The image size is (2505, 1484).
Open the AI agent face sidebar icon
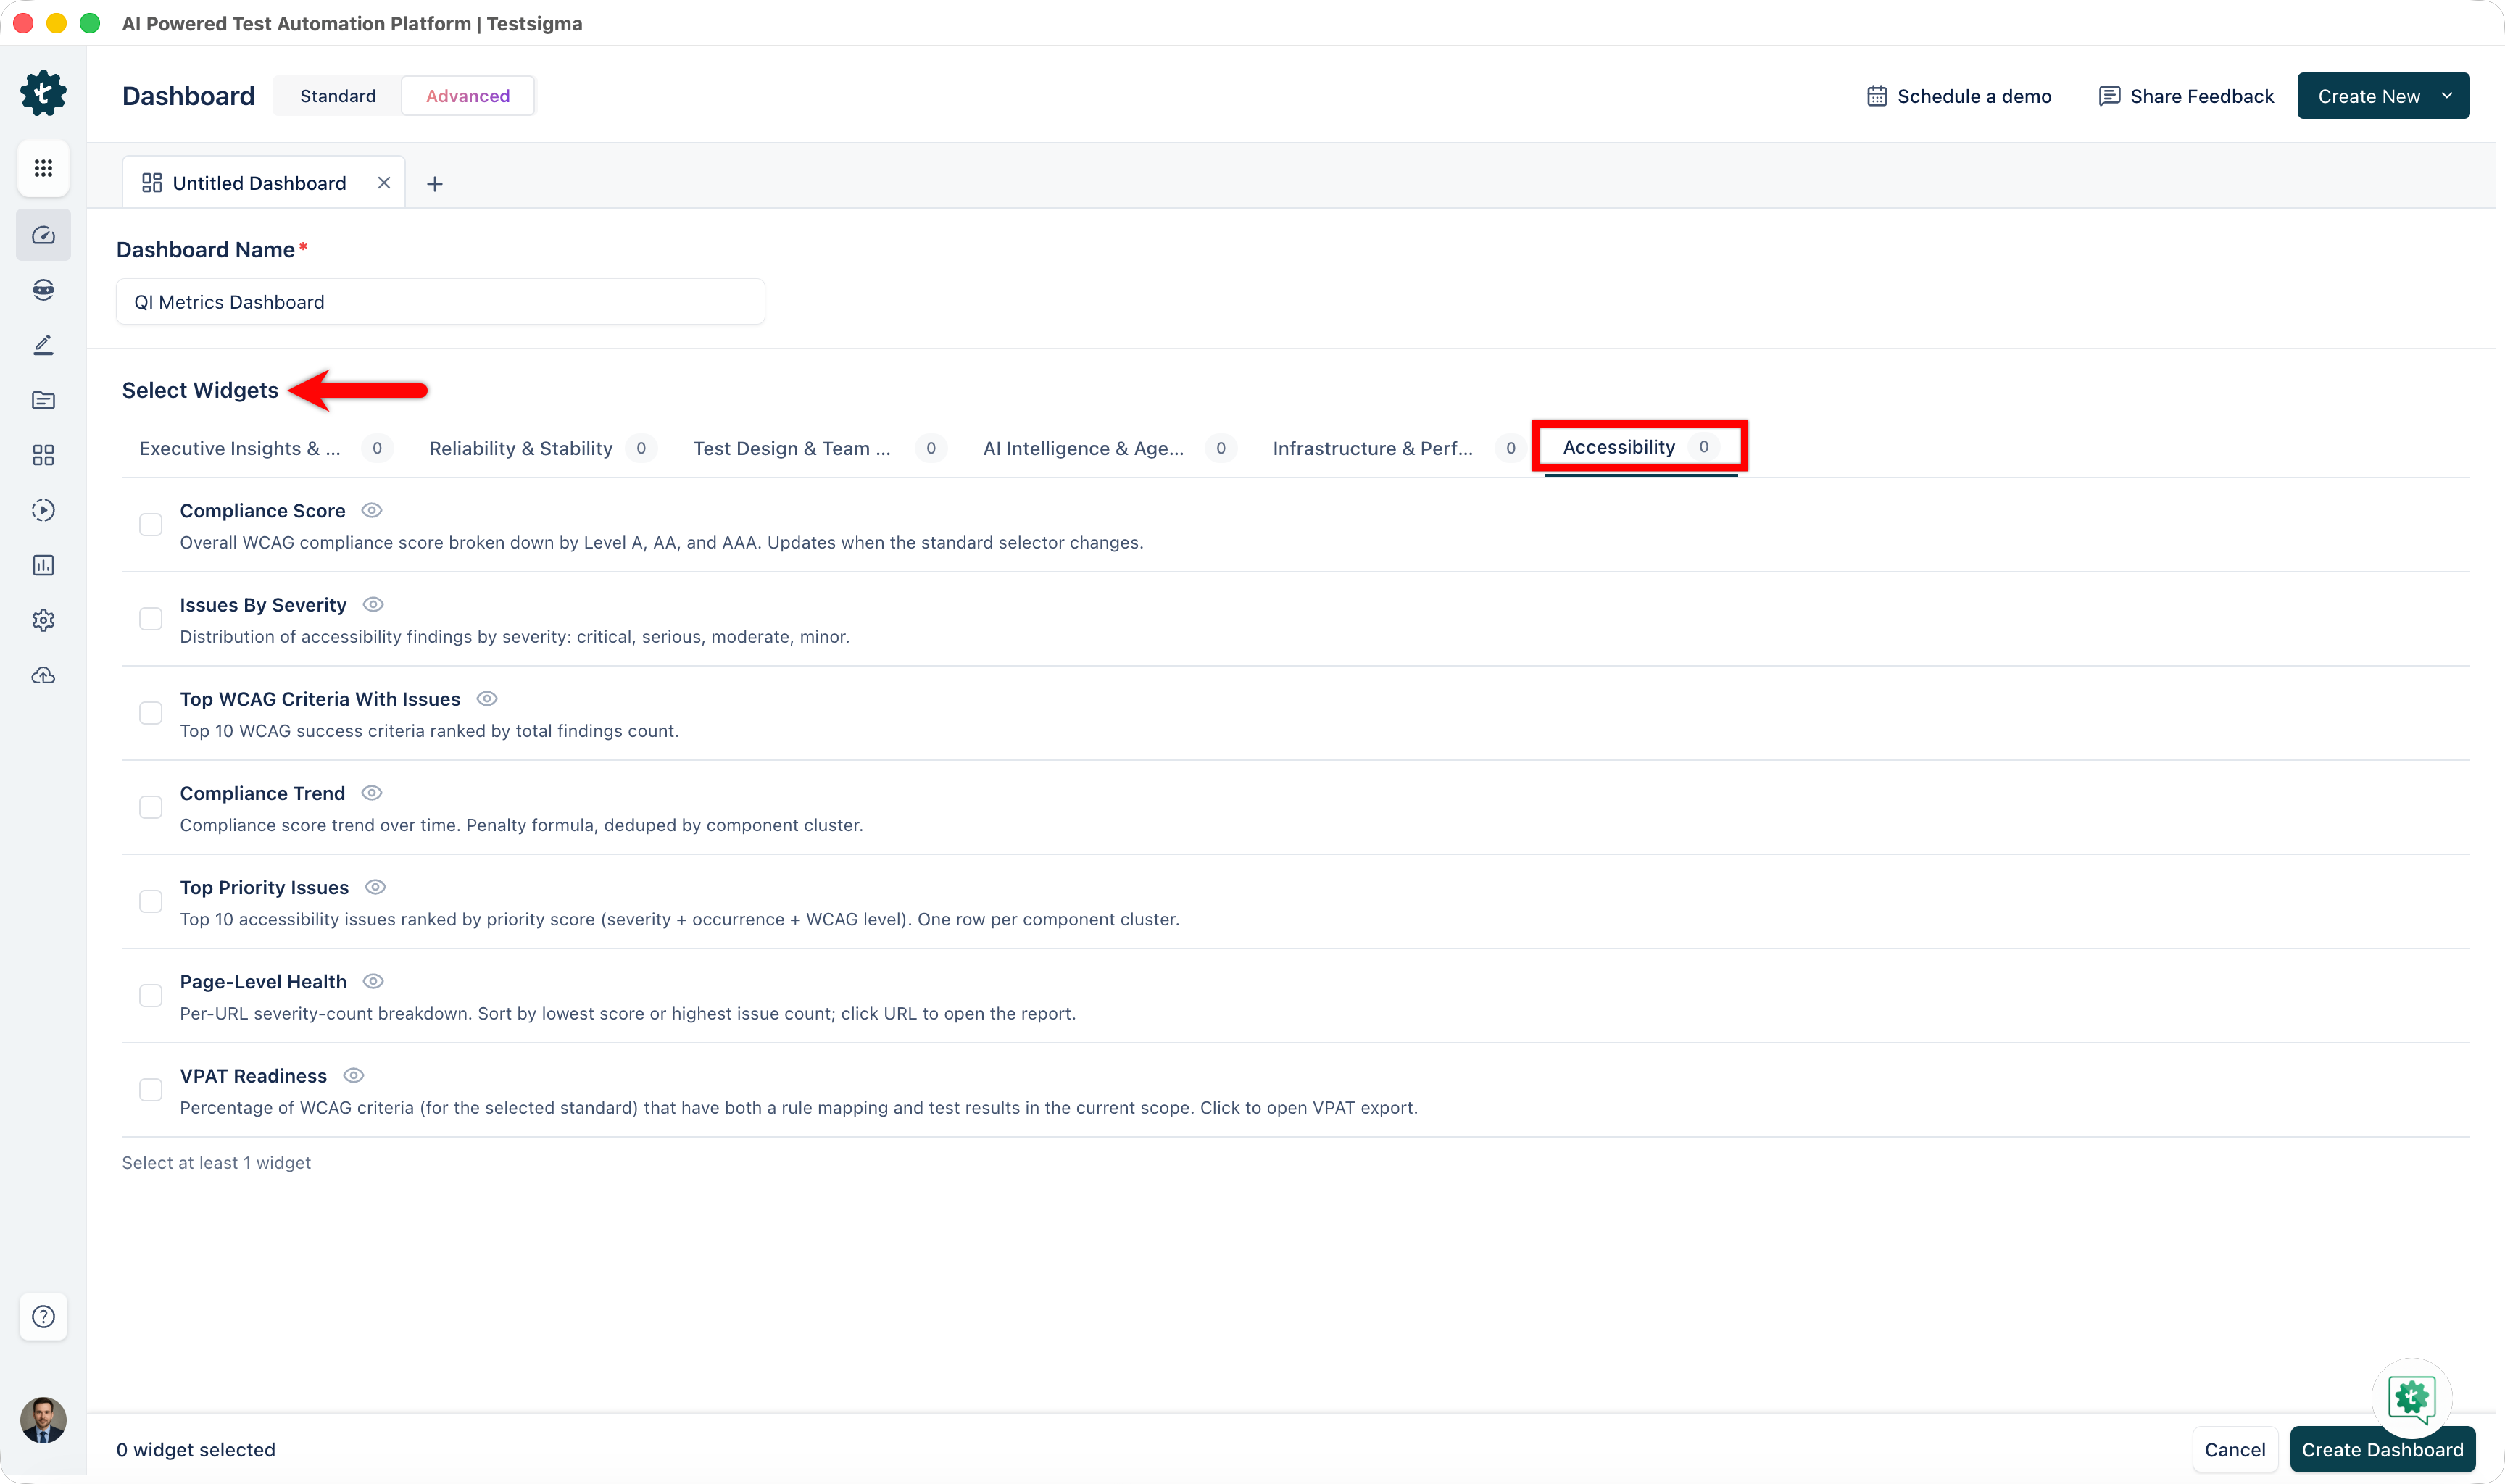coord(43,290)
